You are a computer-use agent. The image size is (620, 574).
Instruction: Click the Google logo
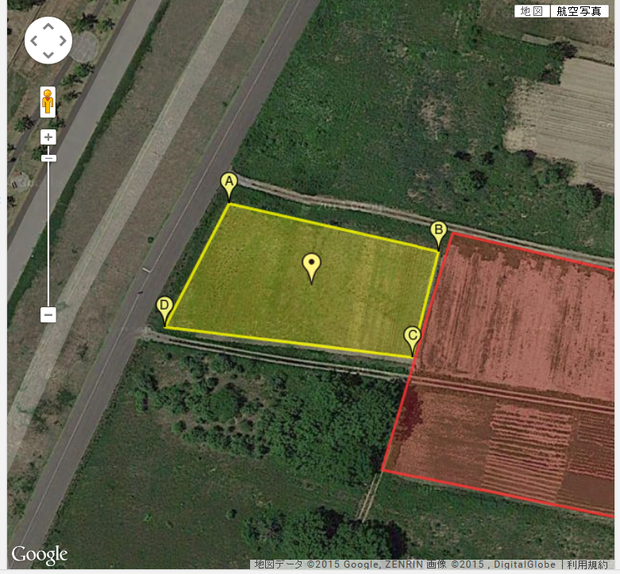39,555
